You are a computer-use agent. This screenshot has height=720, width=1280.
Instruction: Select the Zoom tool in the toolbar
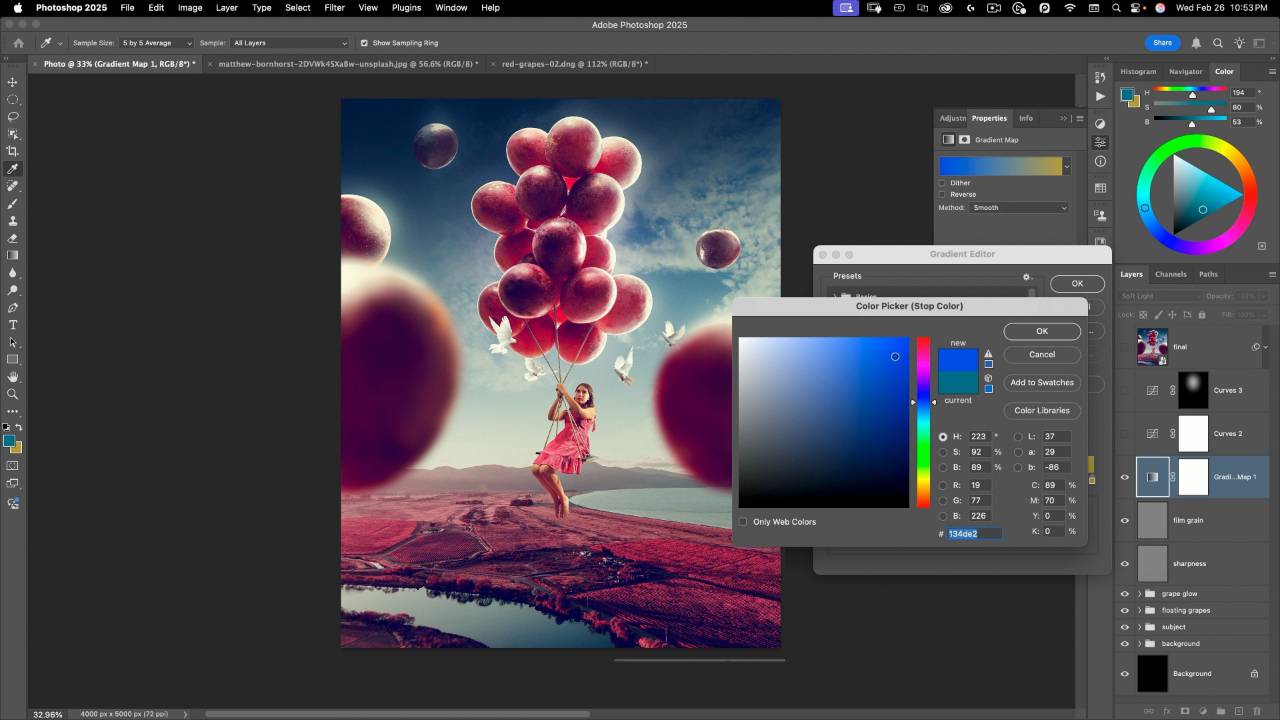[x=13, y=394]
